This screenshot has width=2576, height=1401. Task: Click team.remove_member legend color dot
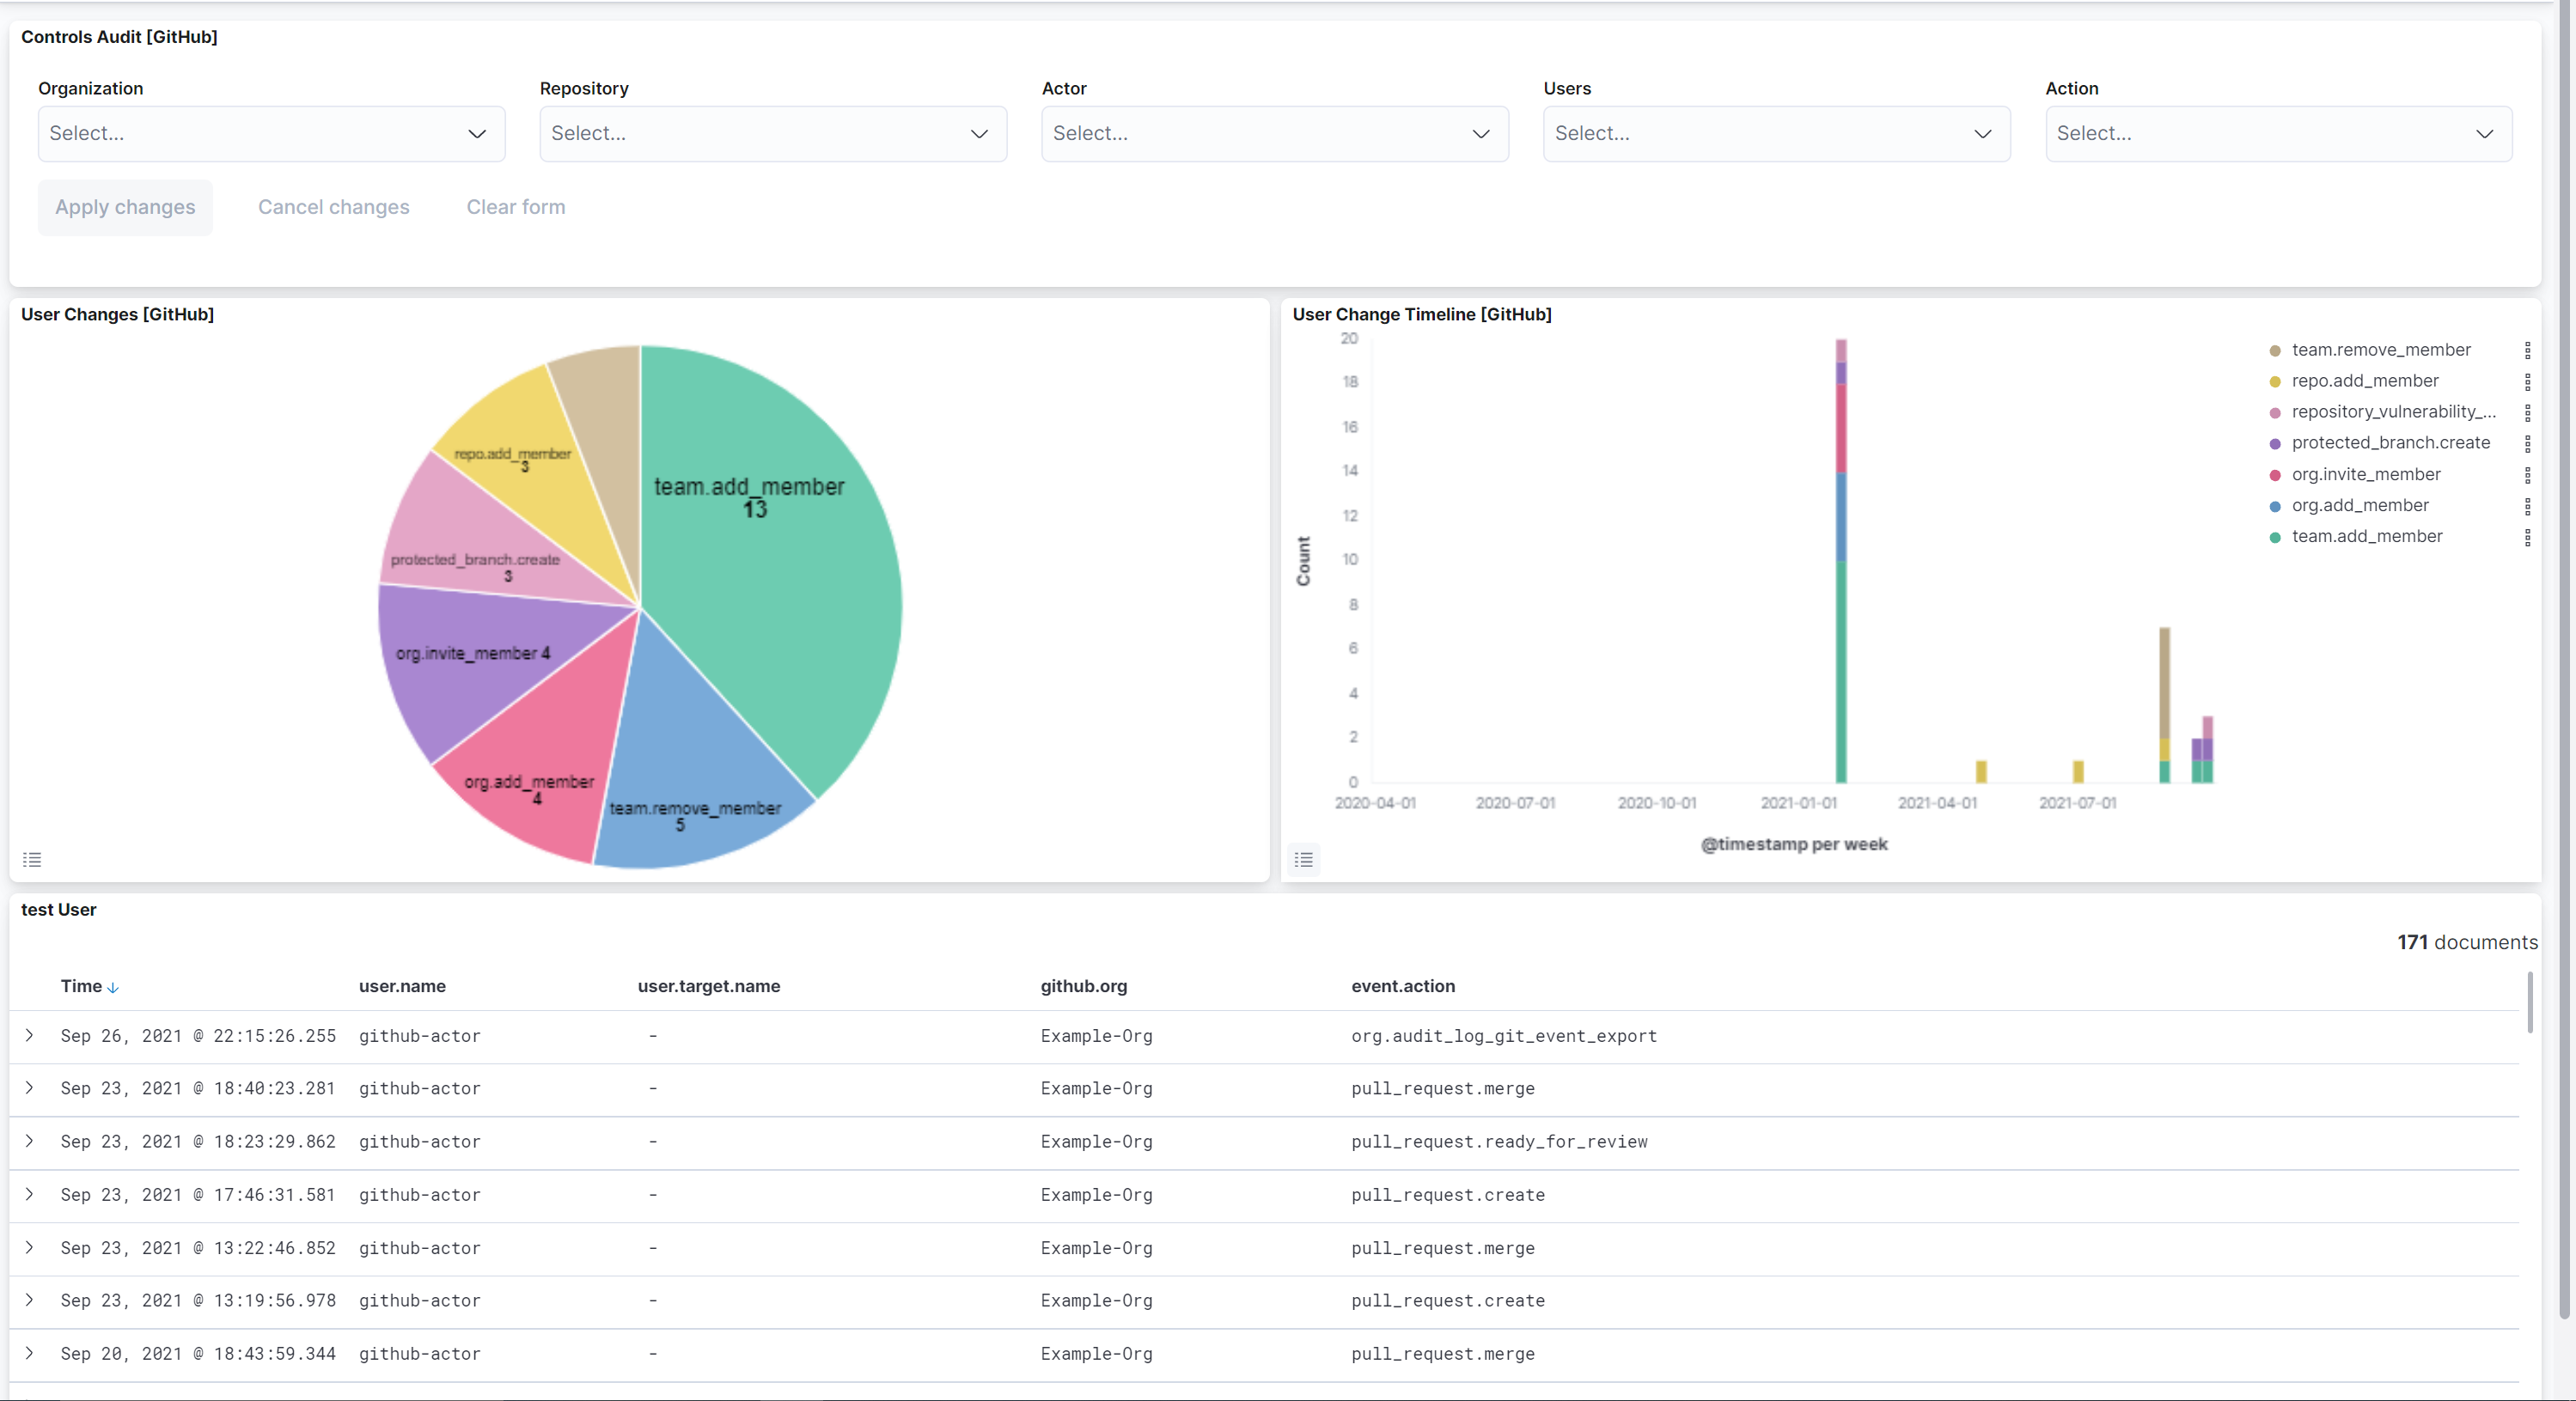(2275, 351)
